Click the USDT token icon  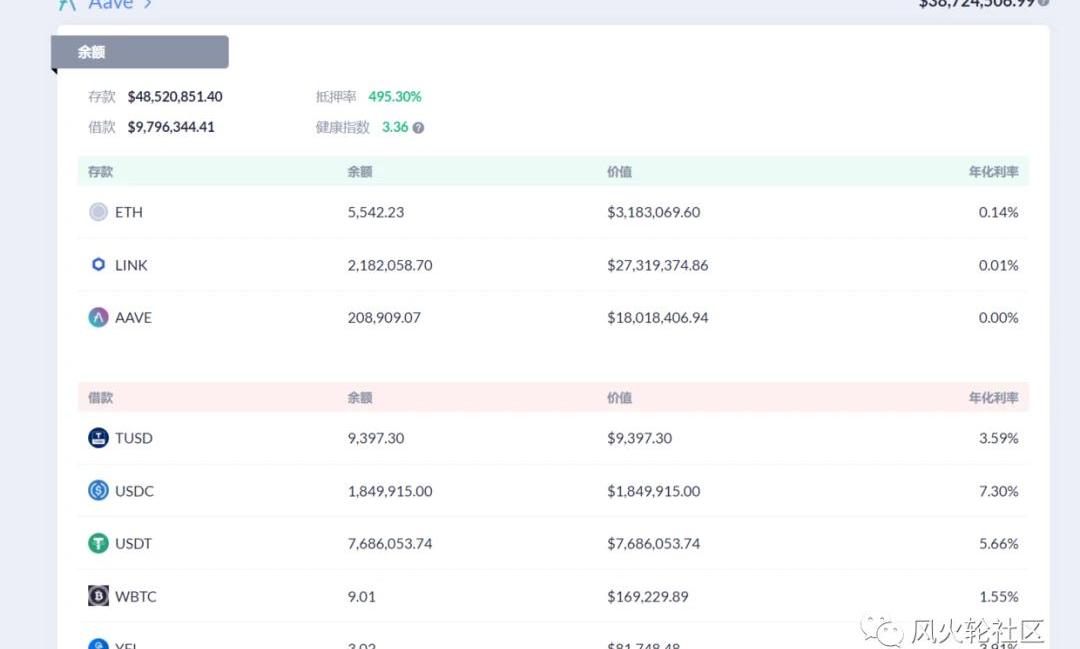[x=98, y=544]
